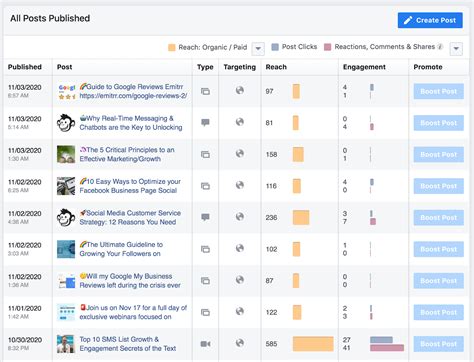Boost the 10 Easy Ways to Optimize post
Screen dimensions: 474x362
point(439,186)
